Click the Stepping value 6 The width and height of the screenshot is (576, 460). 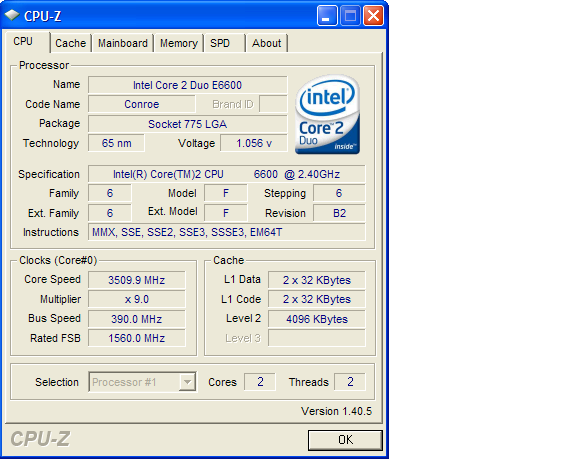(339, 193)
